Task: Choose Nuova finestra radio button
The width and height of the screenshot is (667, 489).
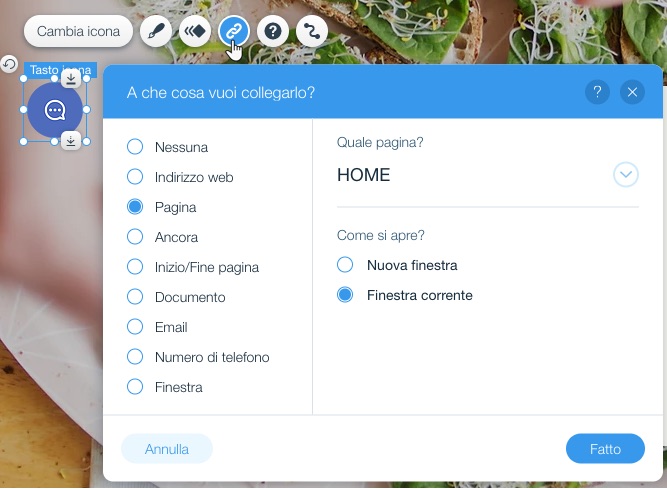Action: pos(397,265)
